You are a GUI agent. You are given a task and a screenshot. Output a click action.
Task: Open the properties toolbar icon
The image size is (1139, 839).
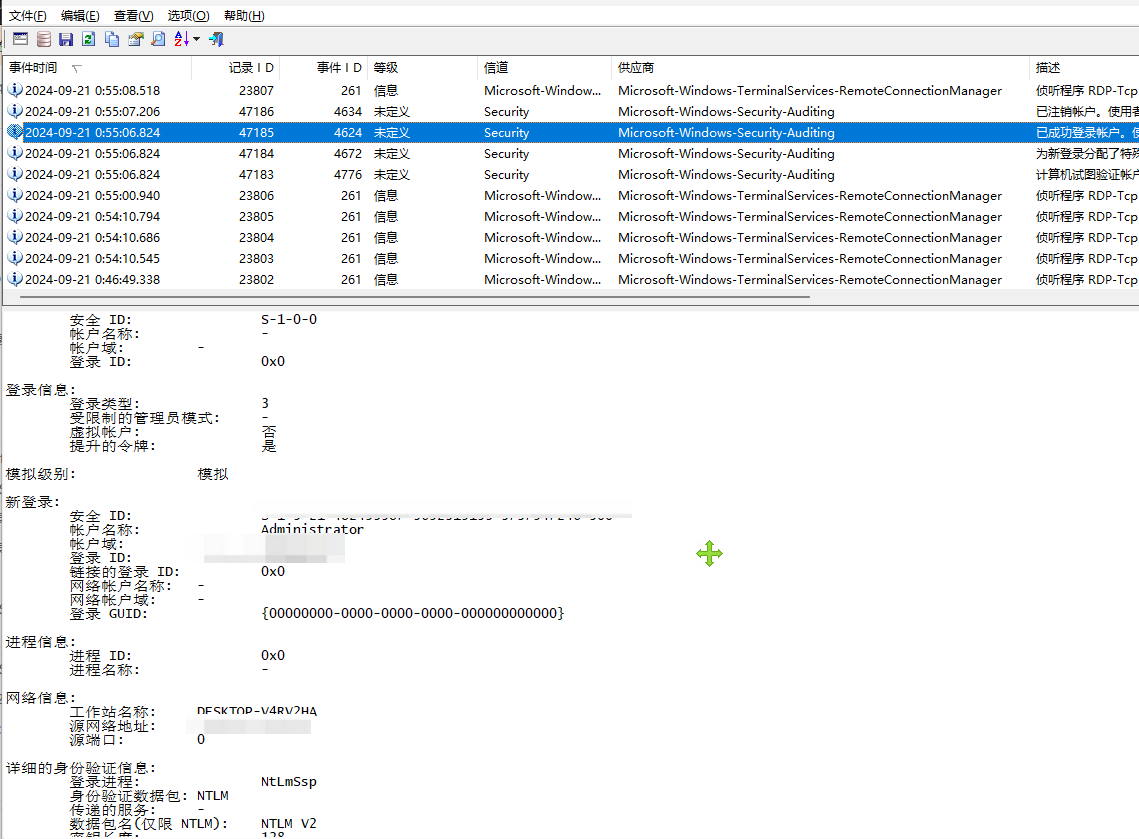pos(135,39)
